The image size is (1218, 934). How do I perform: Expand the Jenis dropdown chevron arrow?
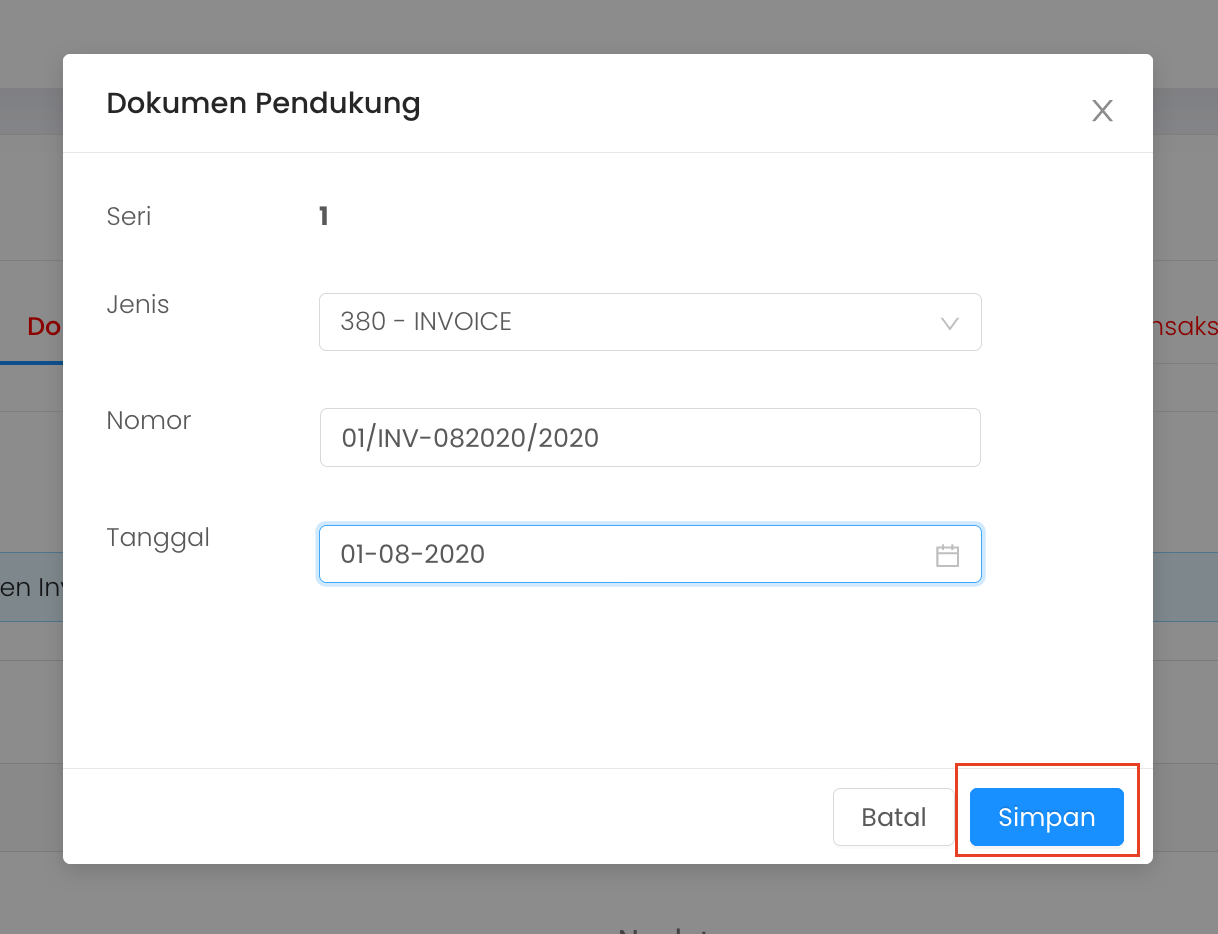click(x=950, y=323)
